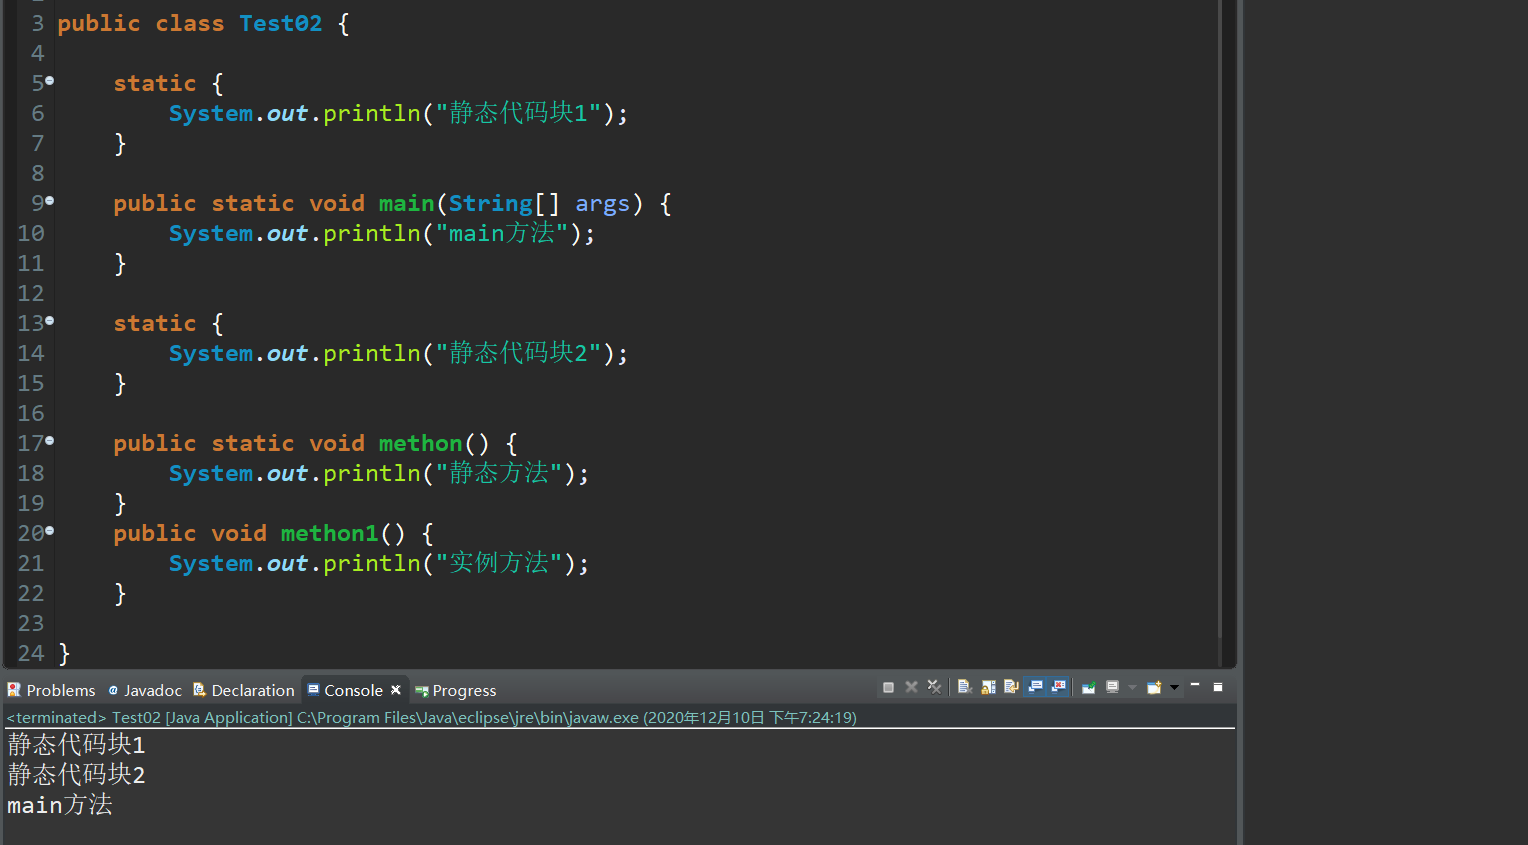Click console output line main方法

pos(60,805)
